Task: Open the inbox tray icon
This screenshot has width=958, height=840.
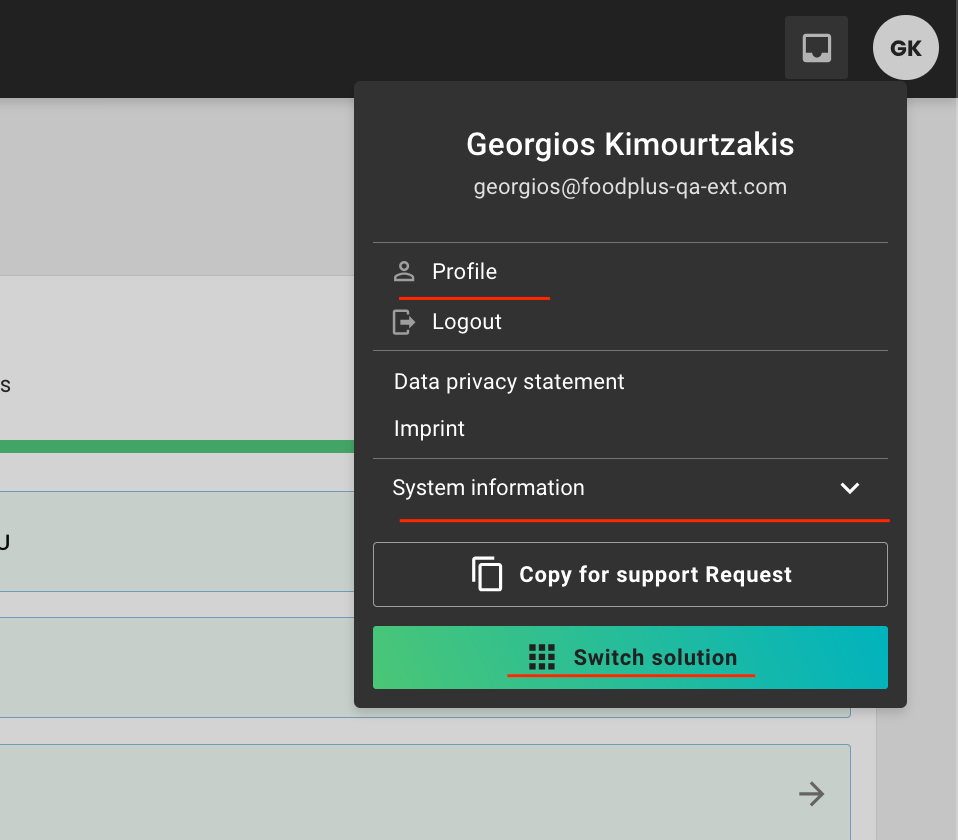Action: (x=816, y=47)
